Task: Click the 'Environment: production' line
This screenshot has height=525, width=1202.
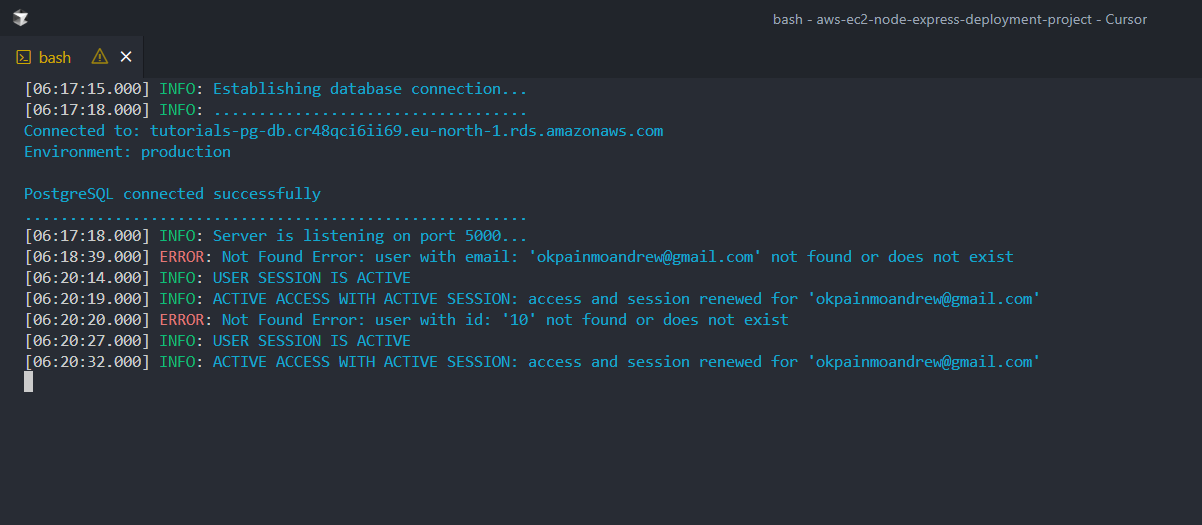Action: pos(127,152)
